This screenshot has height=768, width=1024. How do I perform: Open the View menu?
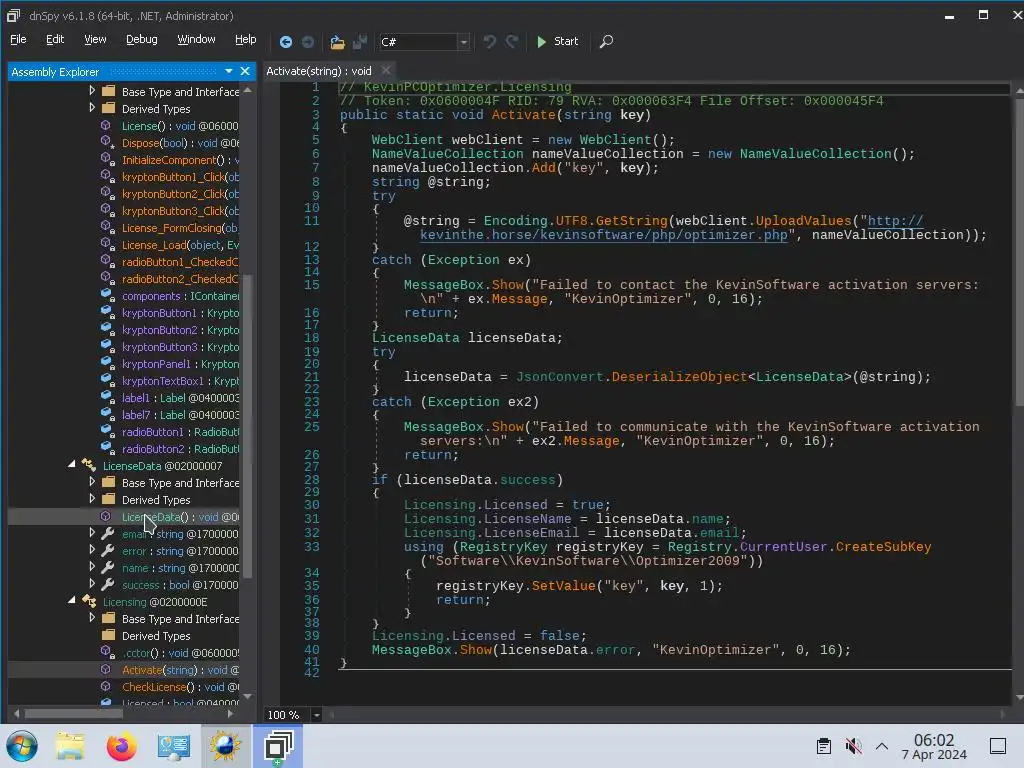[x=95, y=39]
